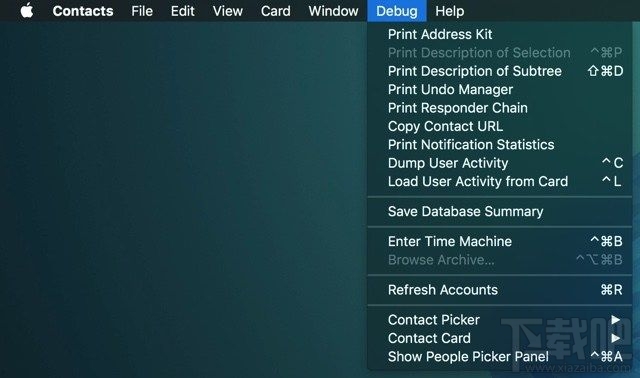Expand the Contact Card submenu arrow
Screen dimensions: 640x378
tap(615, 338)
